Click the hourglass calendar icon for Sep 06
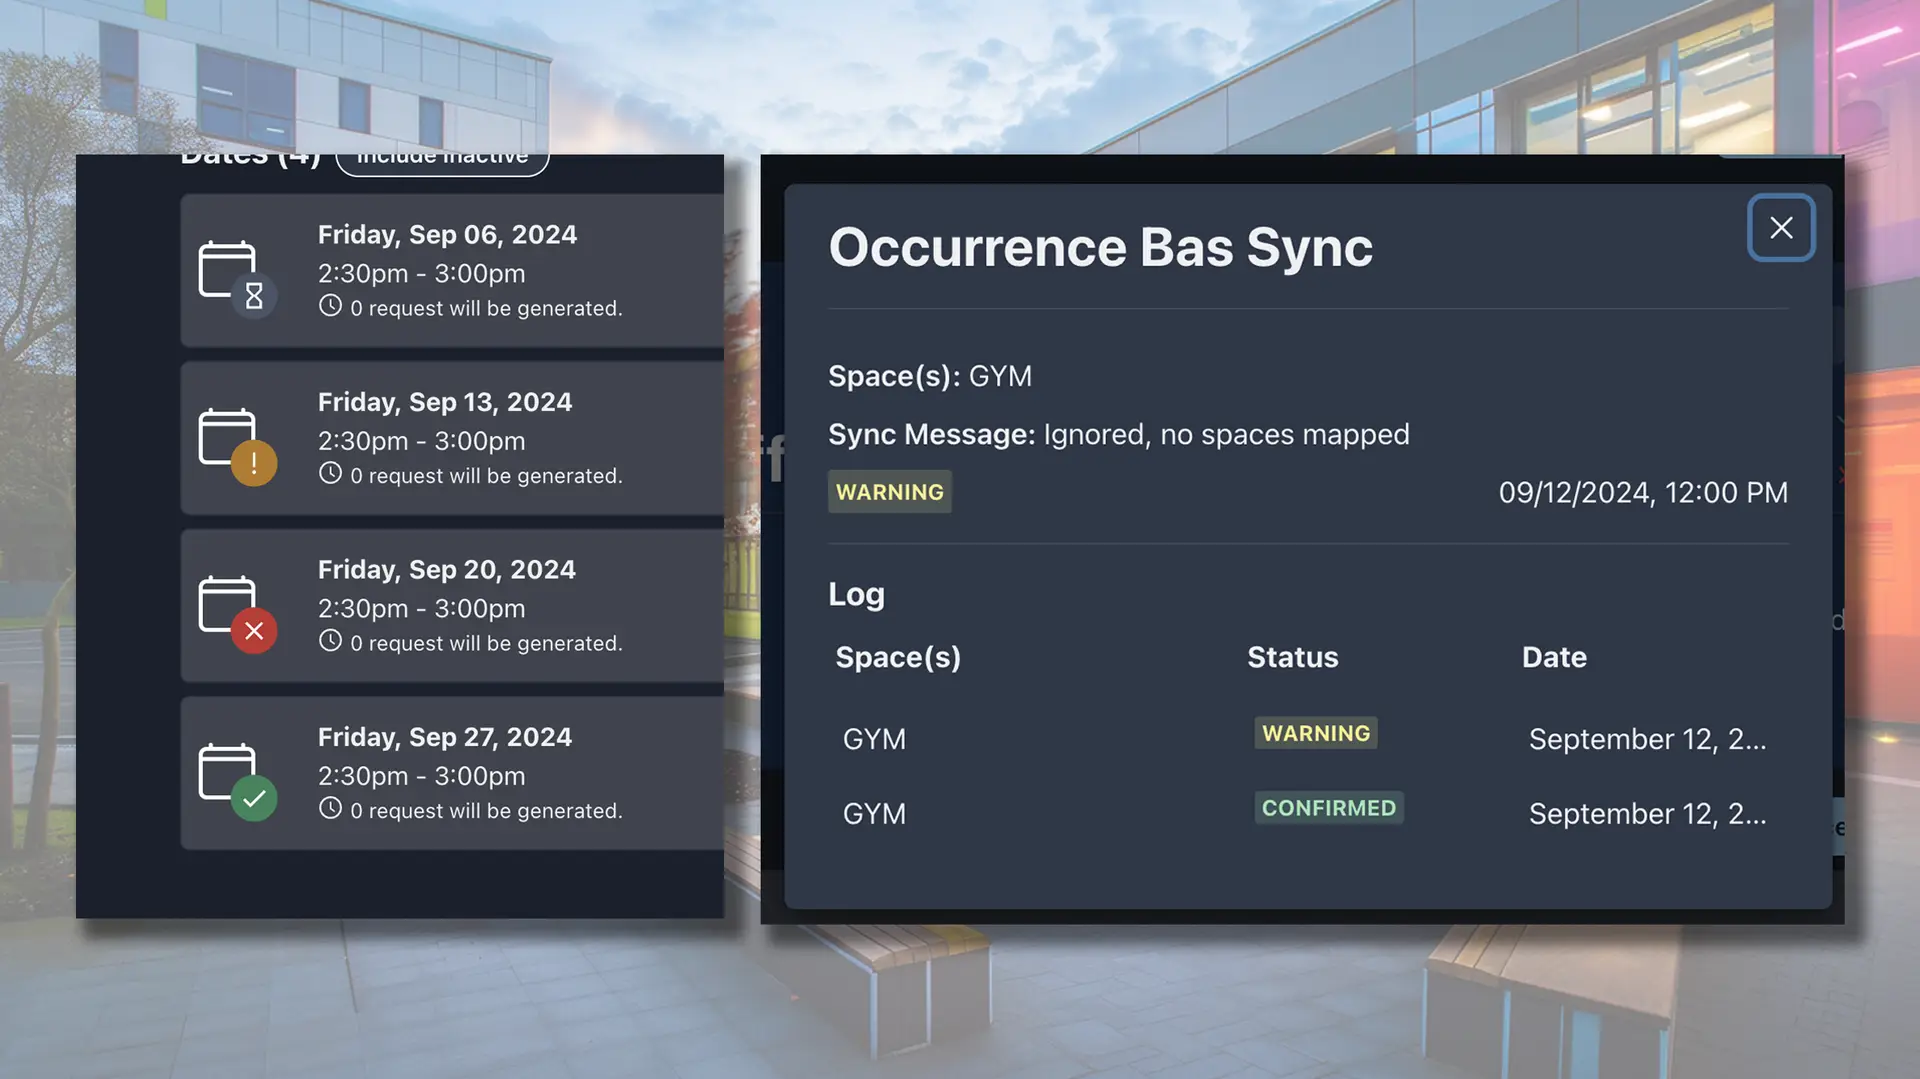 [237, 274]
